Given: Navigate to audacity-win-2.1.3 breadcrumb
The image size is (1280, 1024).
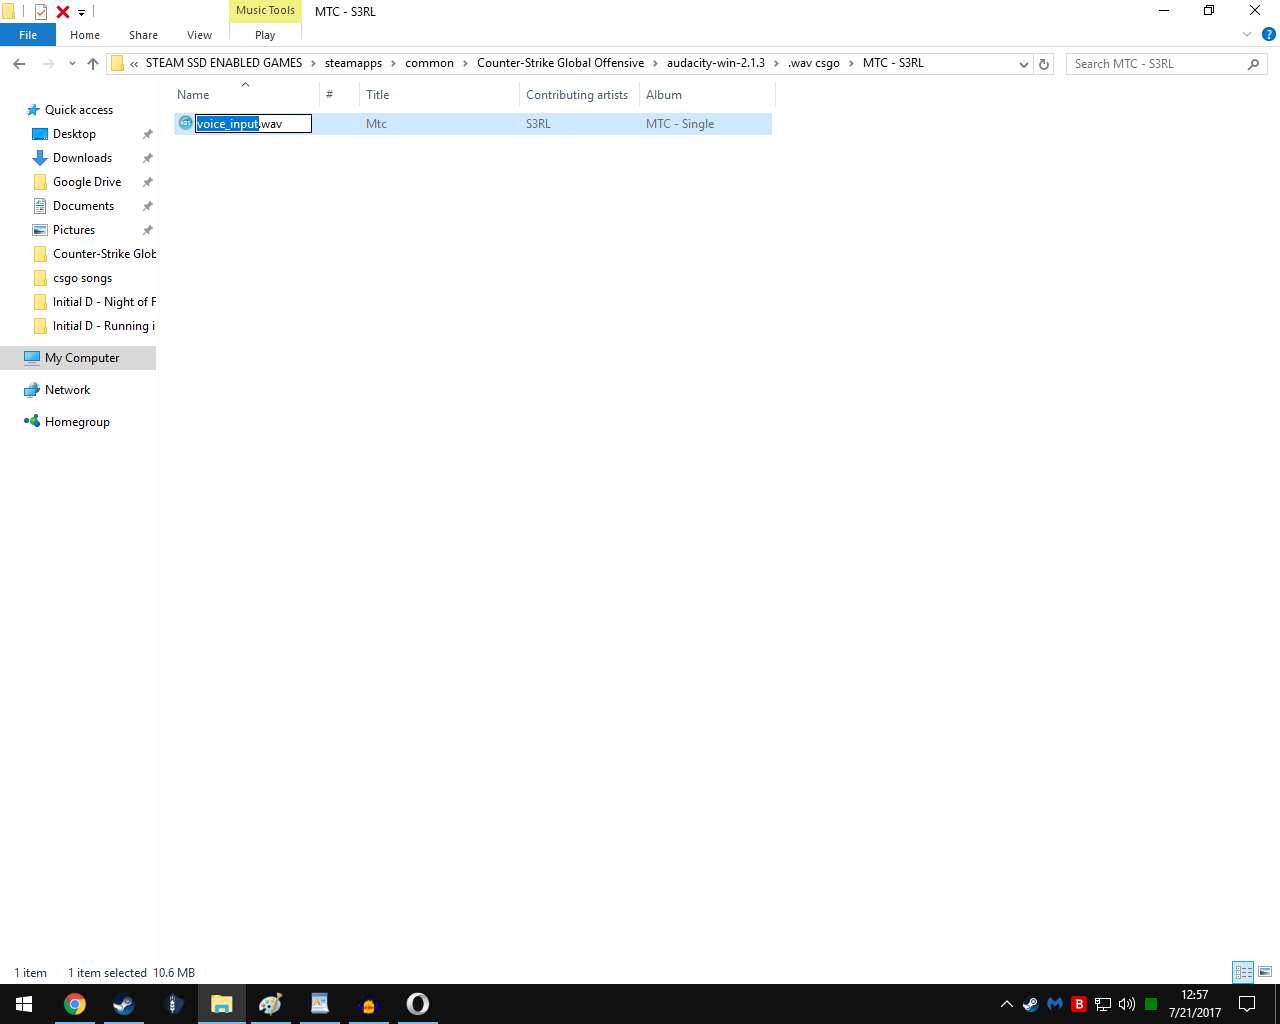Looking at the screenshot, I should click(716, 63).
